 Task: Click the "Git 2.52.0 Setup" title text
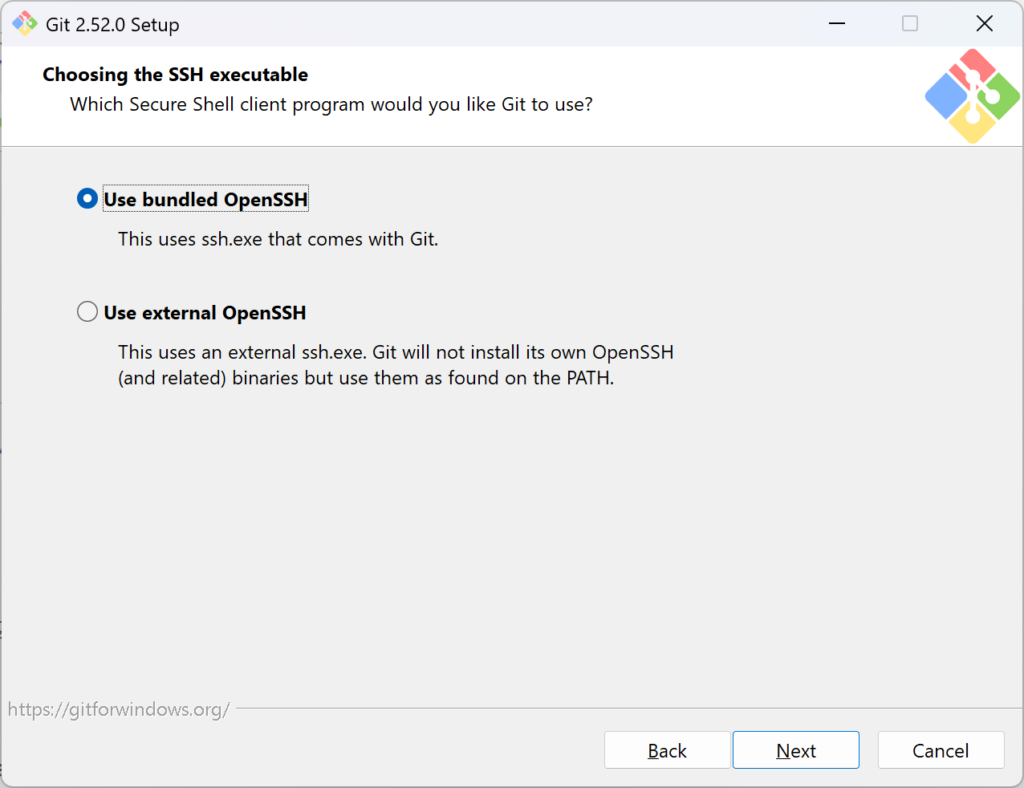click(x=113, y=25)
